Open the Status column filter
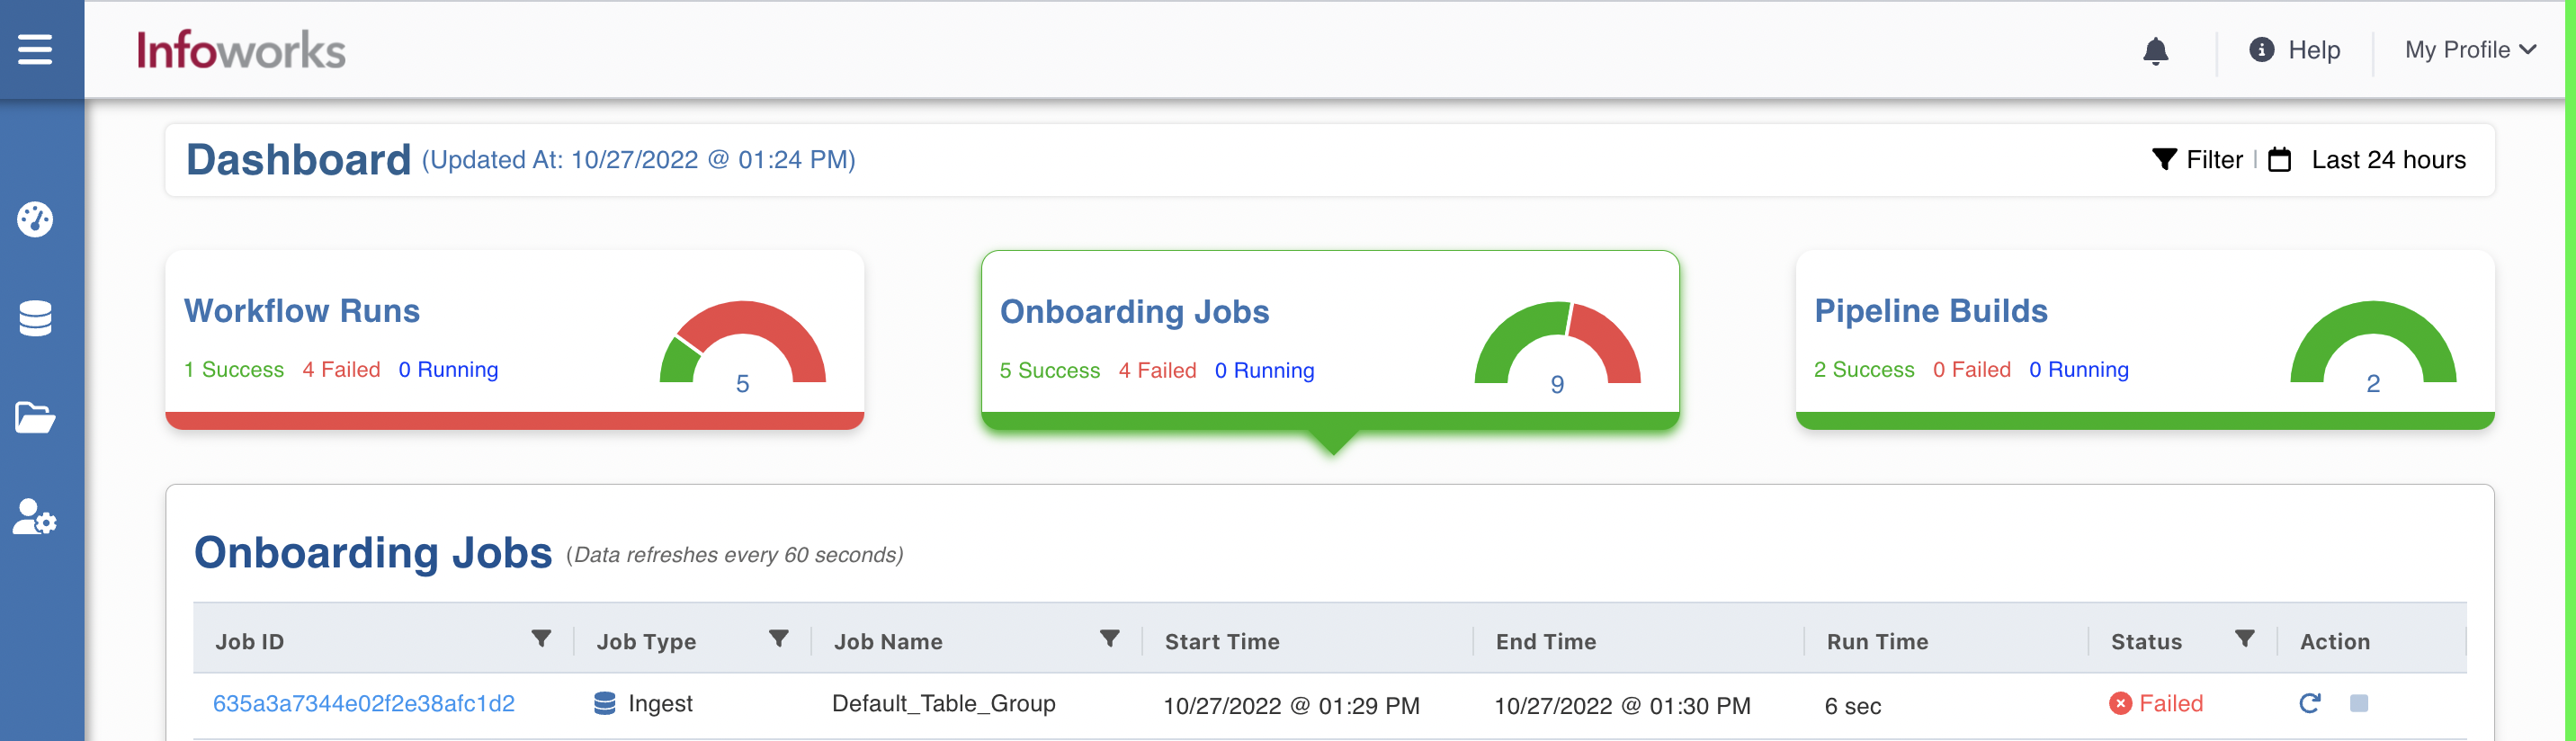The image size is (2576, 741). (x=2245, y=638)
